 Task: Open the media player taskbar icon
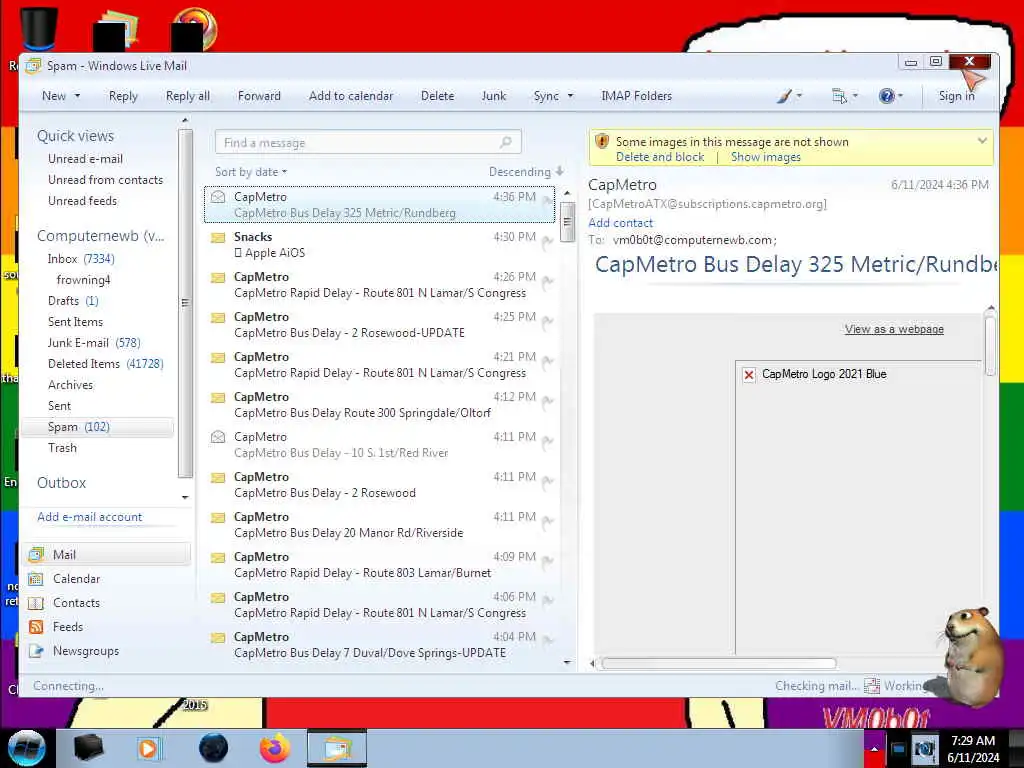click(148, 748)
